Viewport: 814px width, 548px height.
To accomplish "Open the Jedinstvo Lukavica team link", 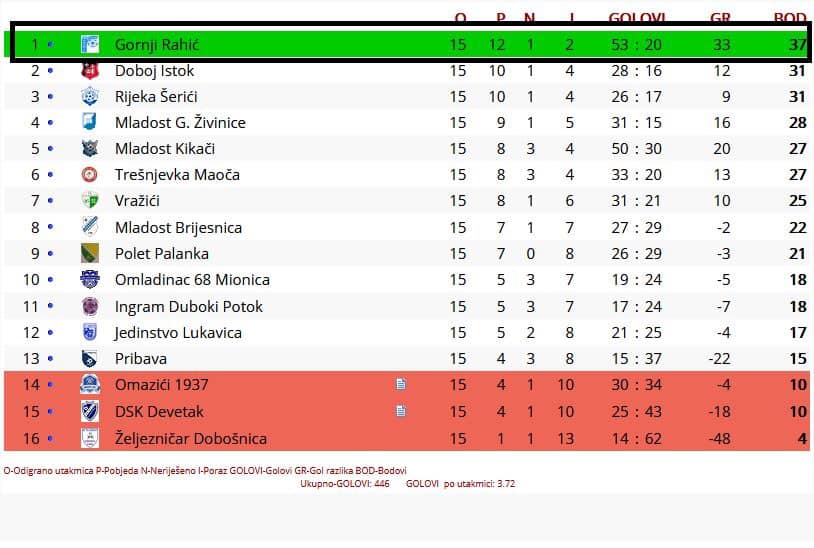I will tap(178, 332).
